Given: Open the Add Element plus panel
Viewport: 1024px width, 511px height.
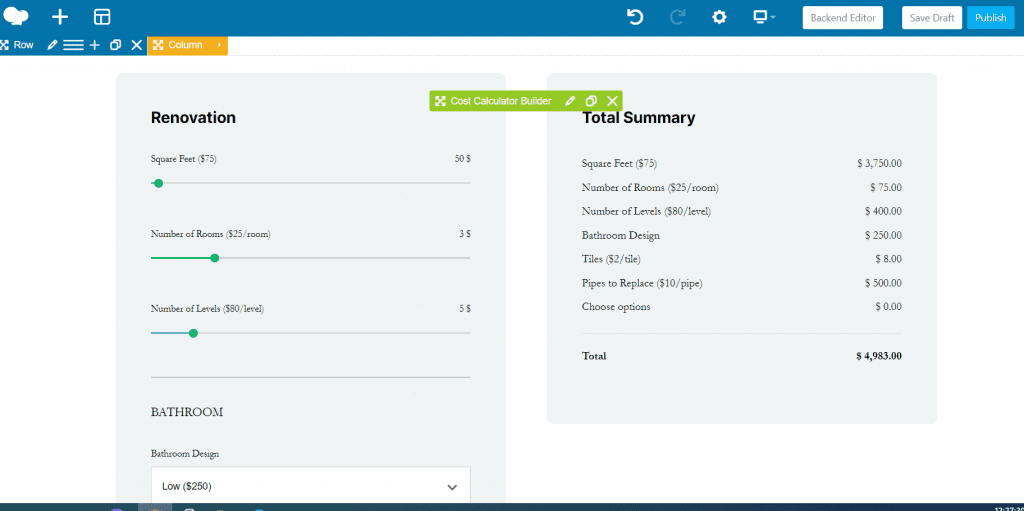Looking at the screenshot, I should (x=59, y=18).
